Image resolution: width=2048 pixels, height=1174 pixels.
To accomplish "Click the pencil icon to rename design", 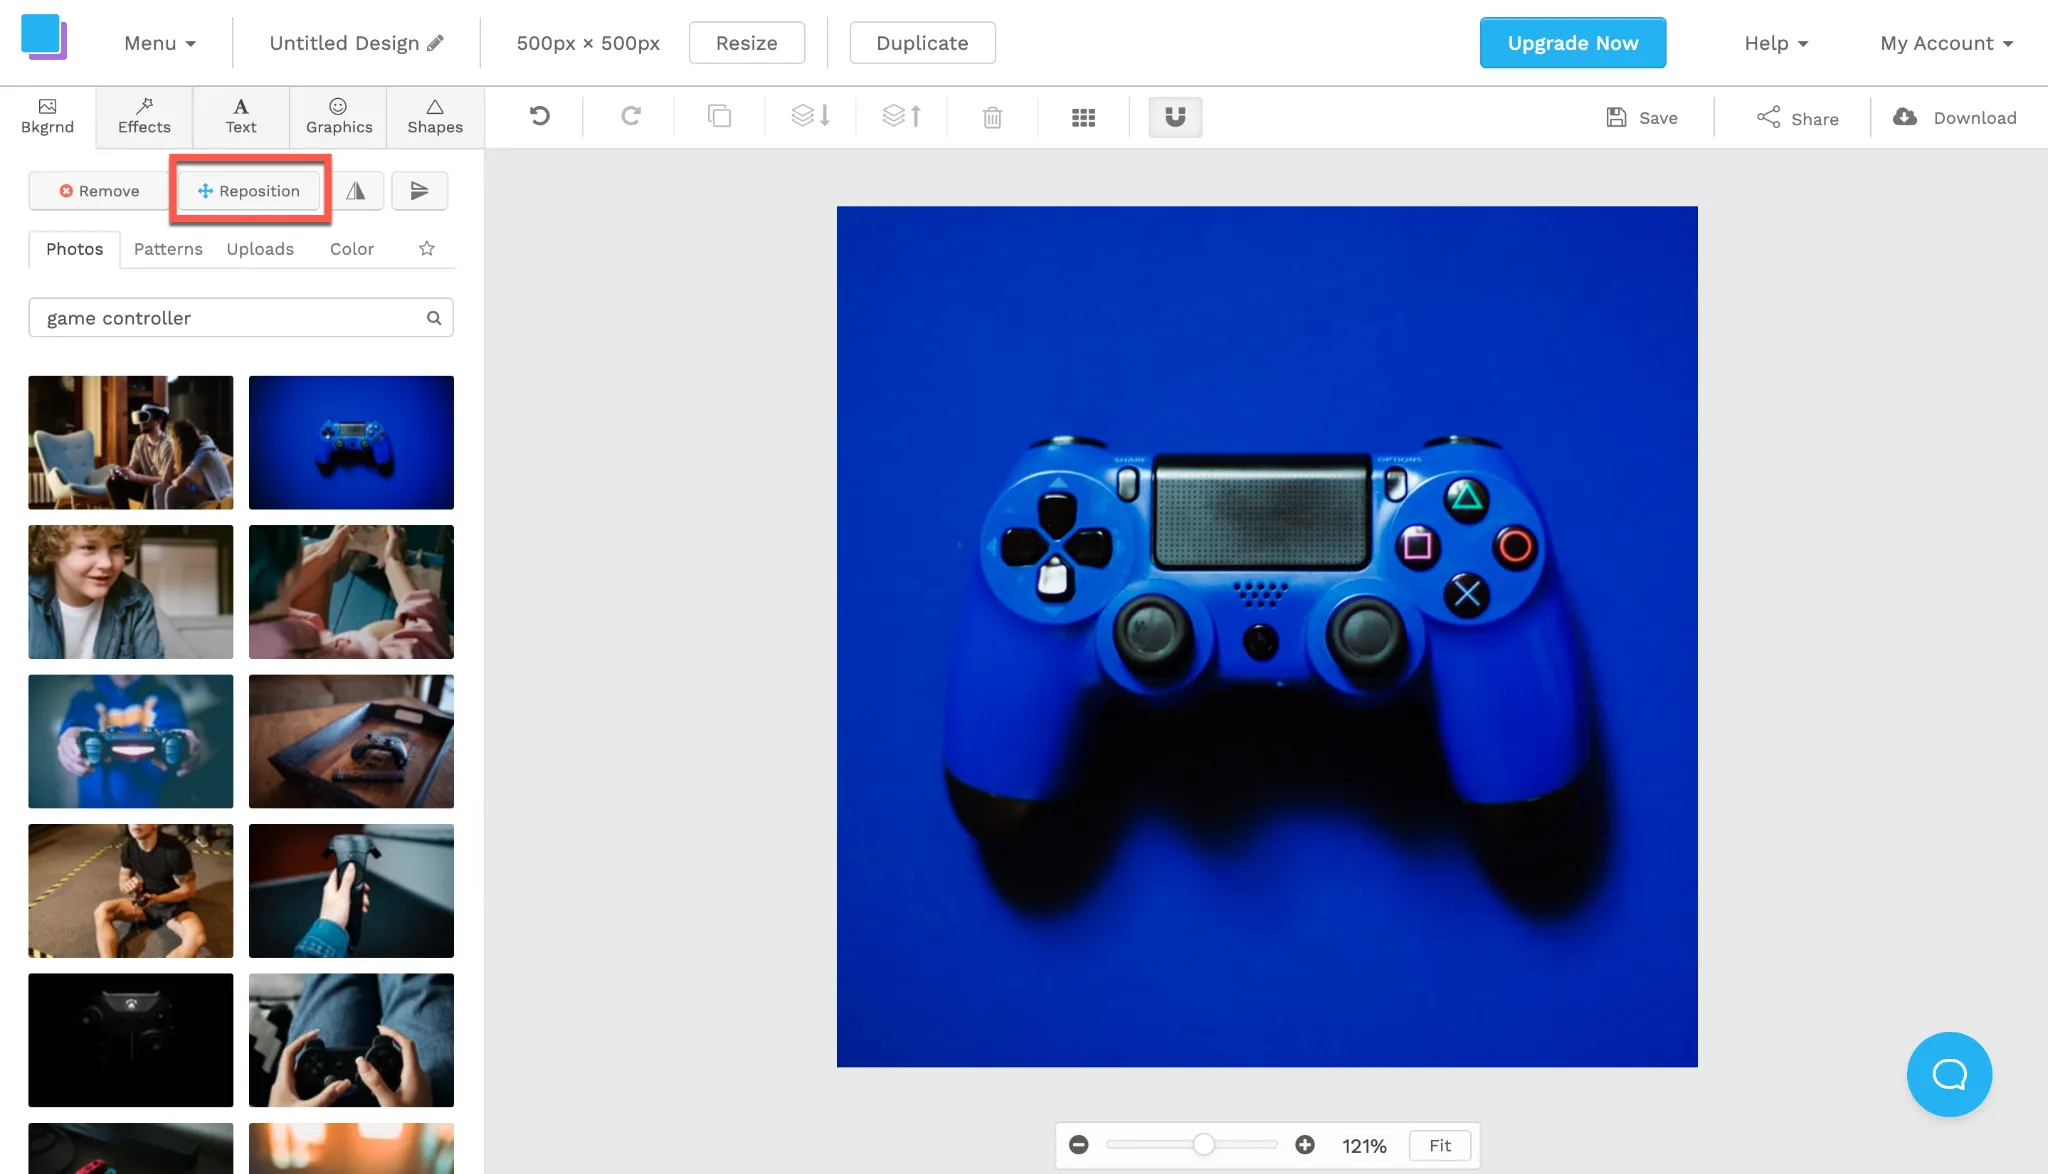I will click(x=435, y=43).
